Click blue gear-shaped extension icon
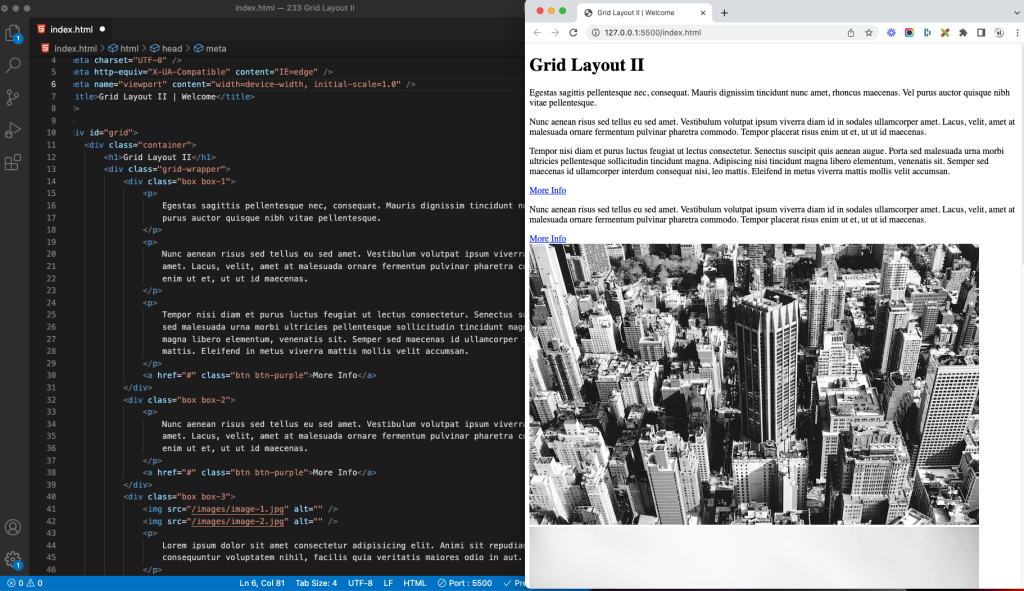 (891, 33)
